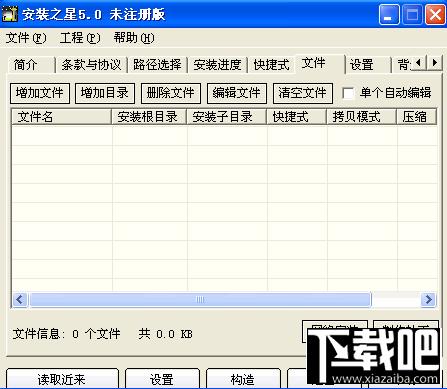Image resolution: width=447 pixels, height=389 pixels.
Task: Click the 编辑文件 button
Action: 237,93
